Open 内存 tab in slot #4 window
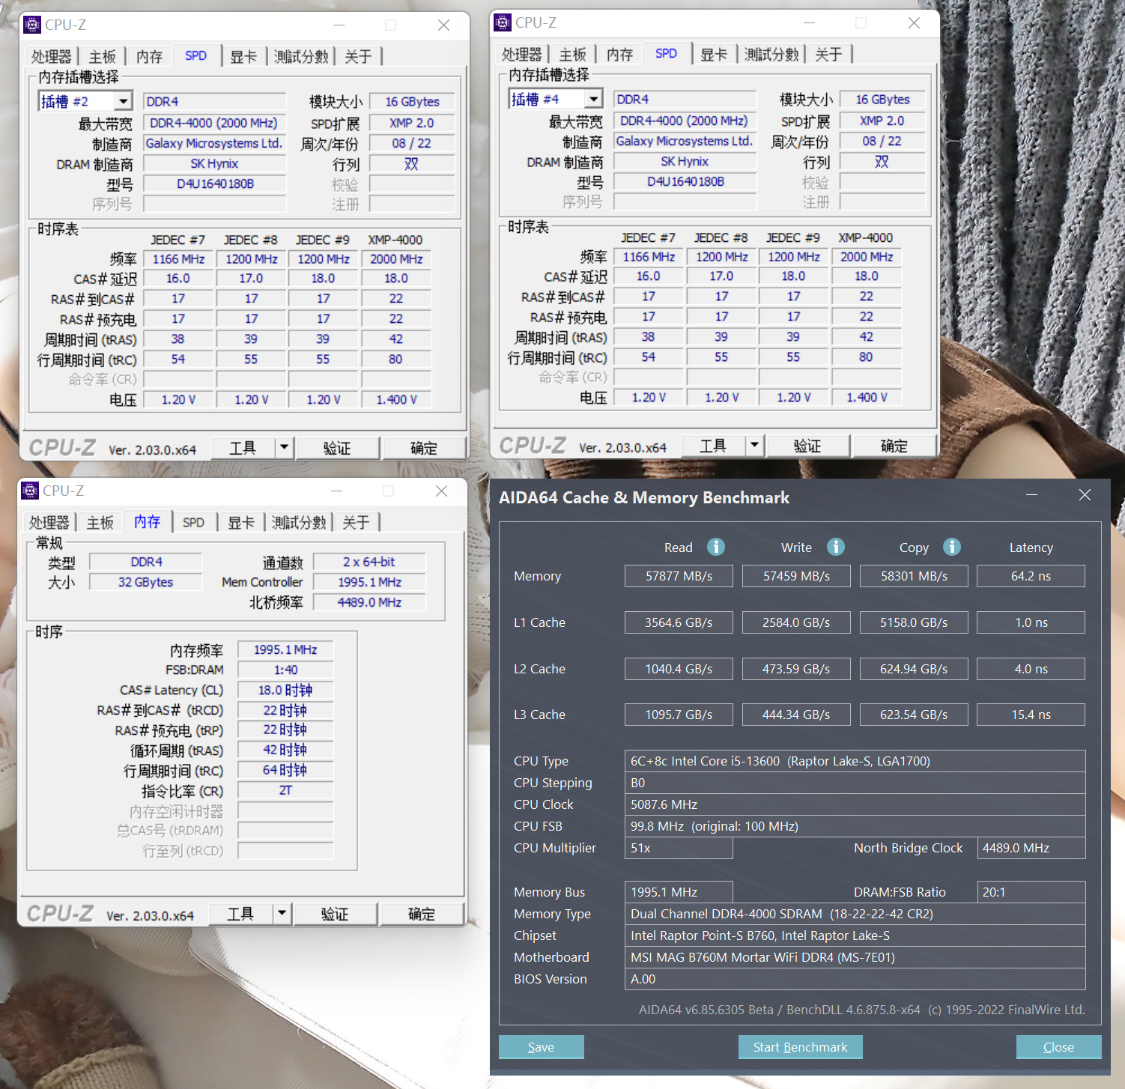This screenshot has width=1125, height=1089. point(620,55)
